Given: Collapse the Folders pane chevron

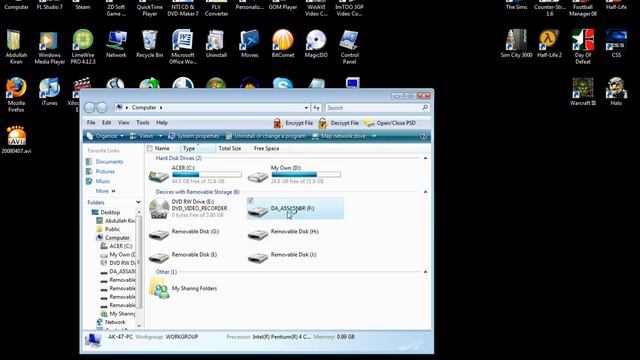Looking at the screenshot, I should [x=138, y=202].
